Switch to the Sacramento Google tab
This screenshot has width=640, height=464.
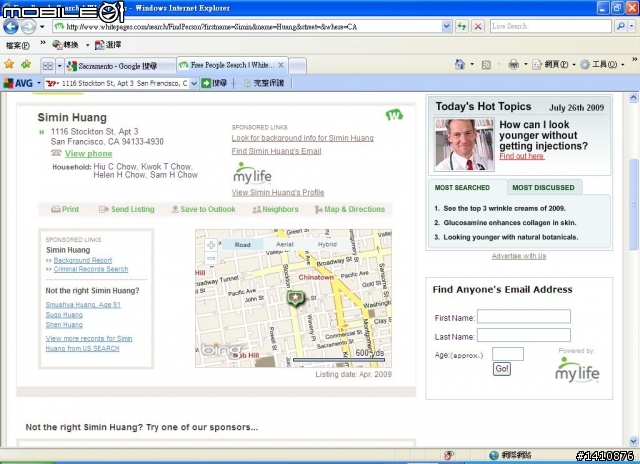click(x=120, y=66)
